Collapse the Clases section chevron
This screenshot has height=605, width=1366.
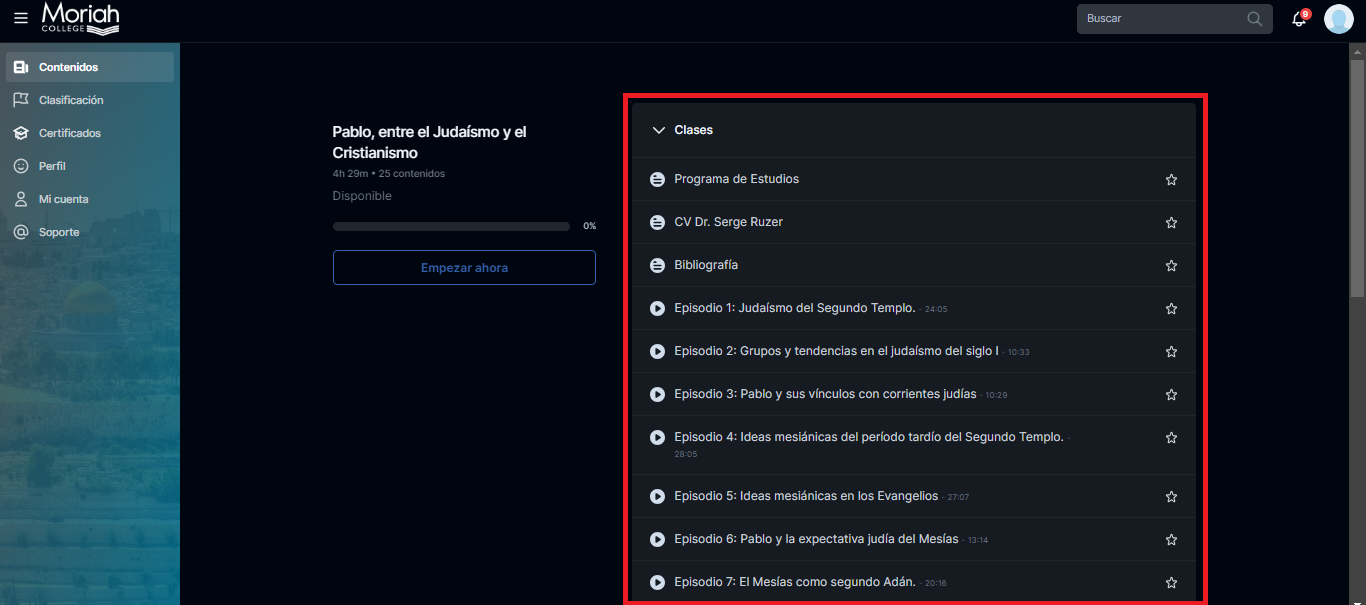coord(658,130)
